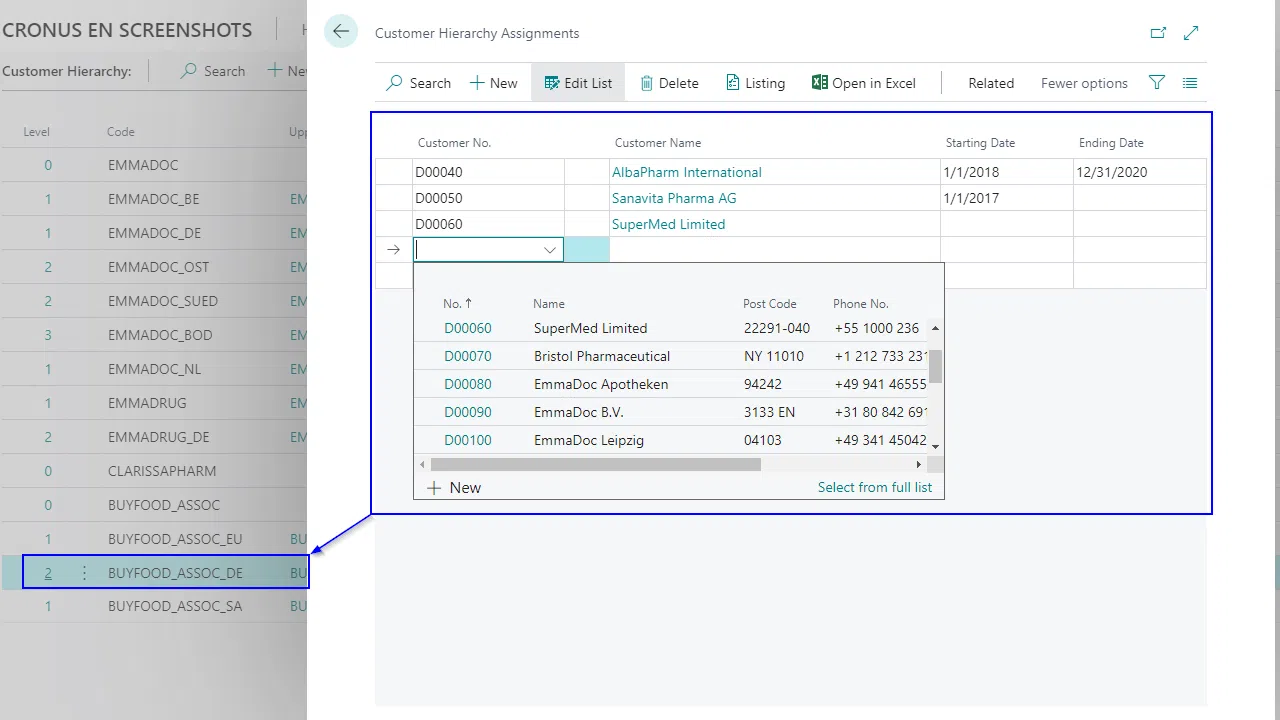Click the Ending Date column header
This screenshot has width=1280, height=720.
click(x=1111, y=143)
